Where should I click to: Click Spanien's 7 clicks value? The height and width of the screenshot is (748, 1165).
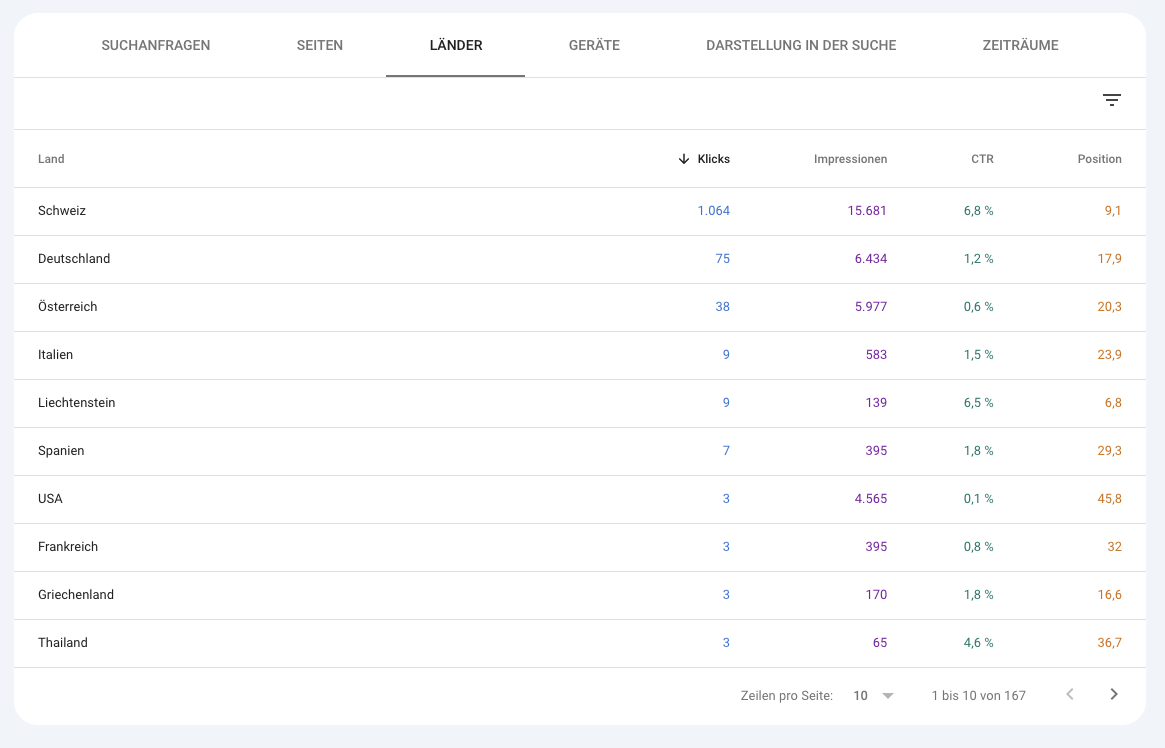(x=726, y=451)
